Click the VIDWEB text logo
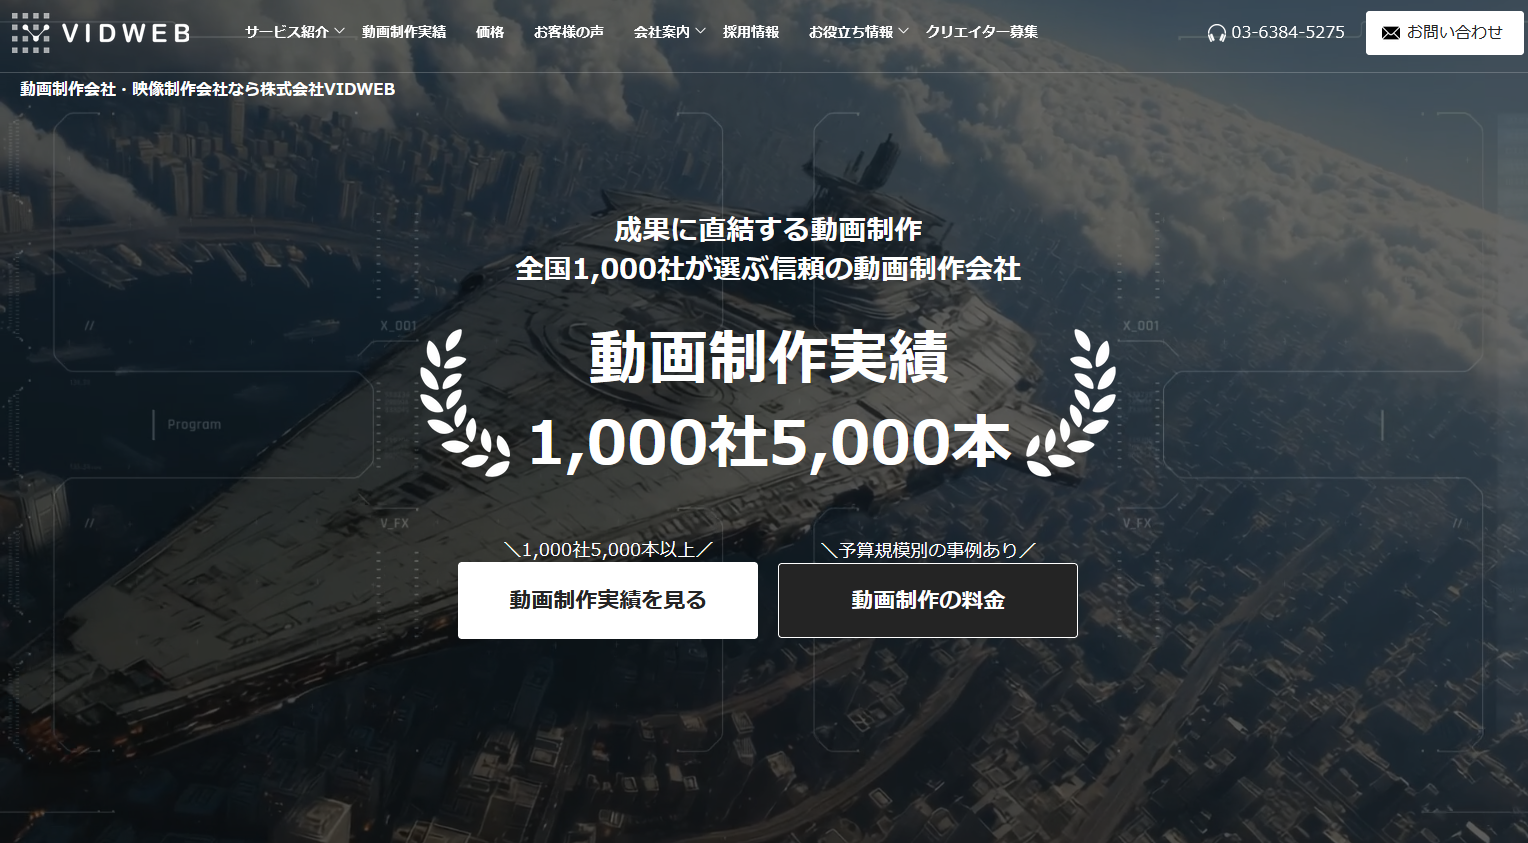 pos(125,32)
